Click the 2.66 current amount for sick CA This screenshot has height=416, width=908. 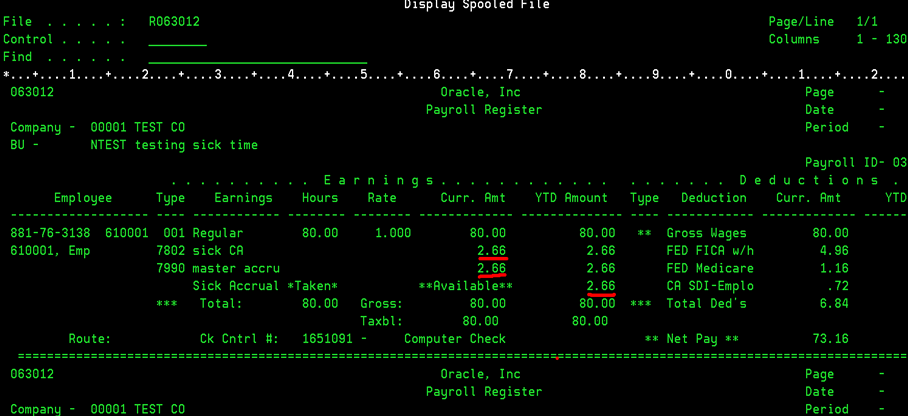click(x=492, y=251)
